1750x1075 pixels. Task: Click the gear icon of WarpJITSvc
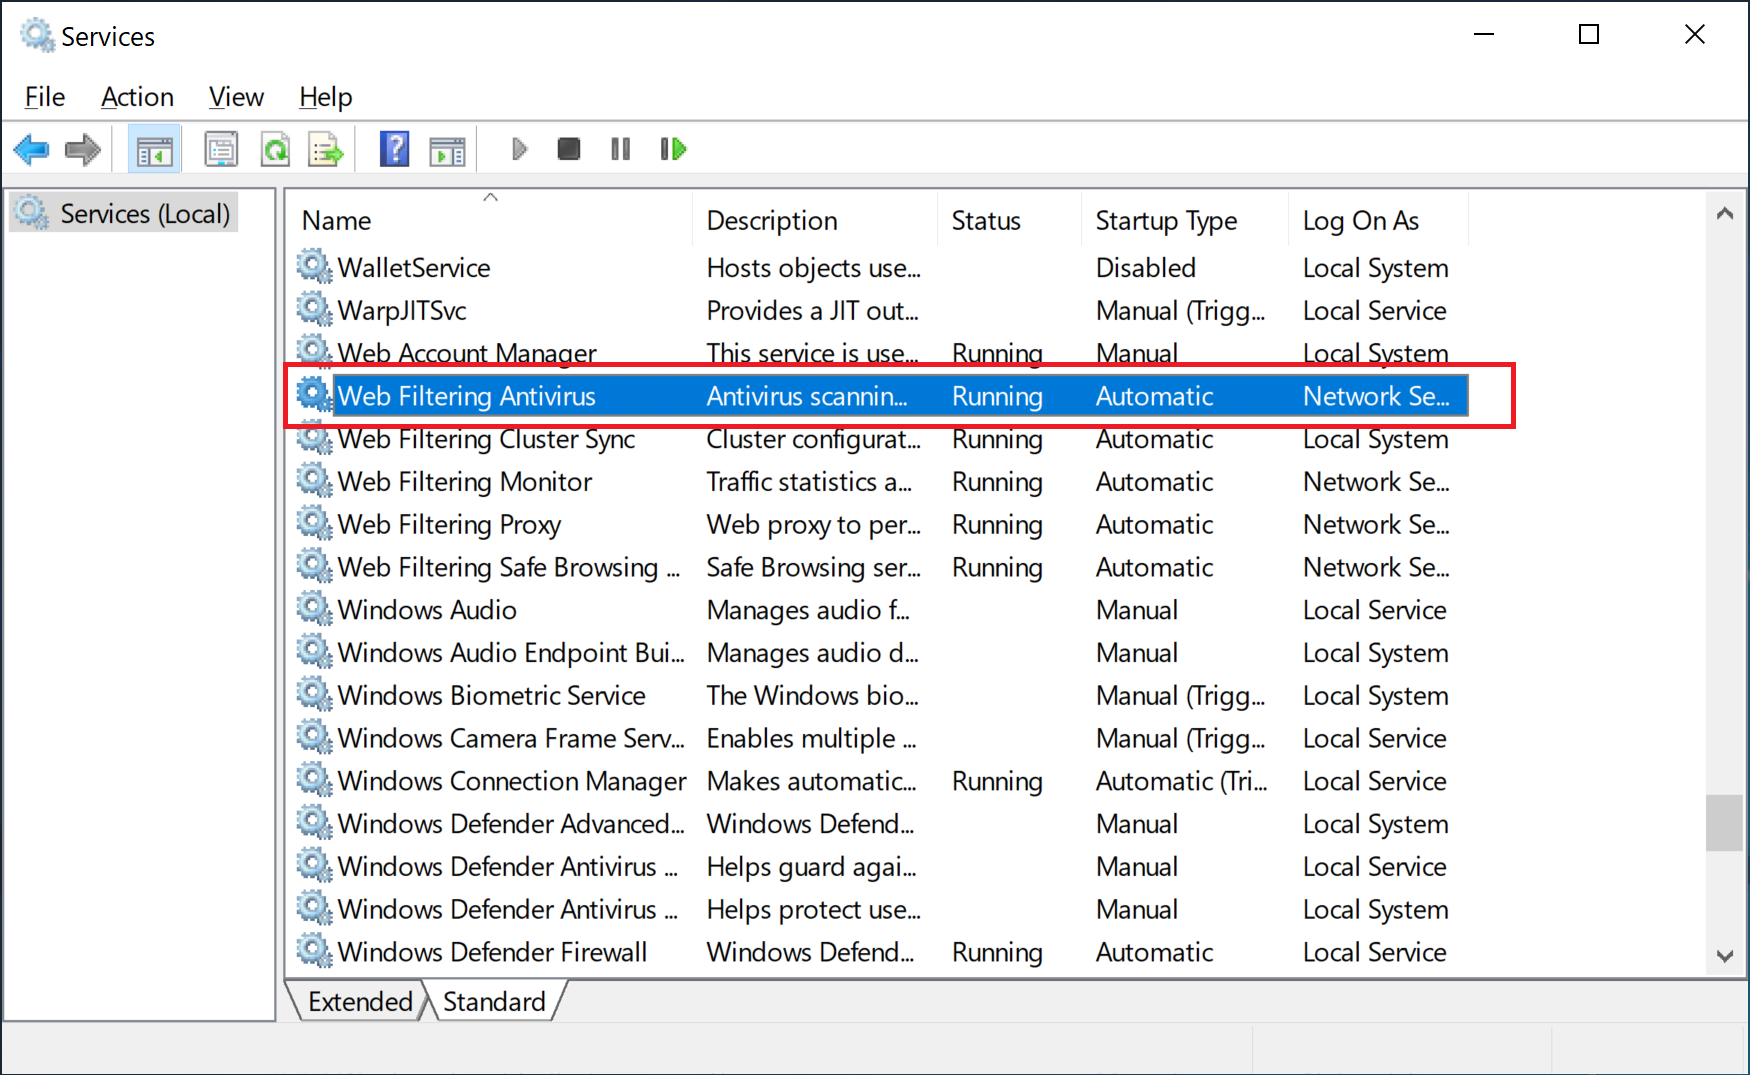click(x=314, y=309)
